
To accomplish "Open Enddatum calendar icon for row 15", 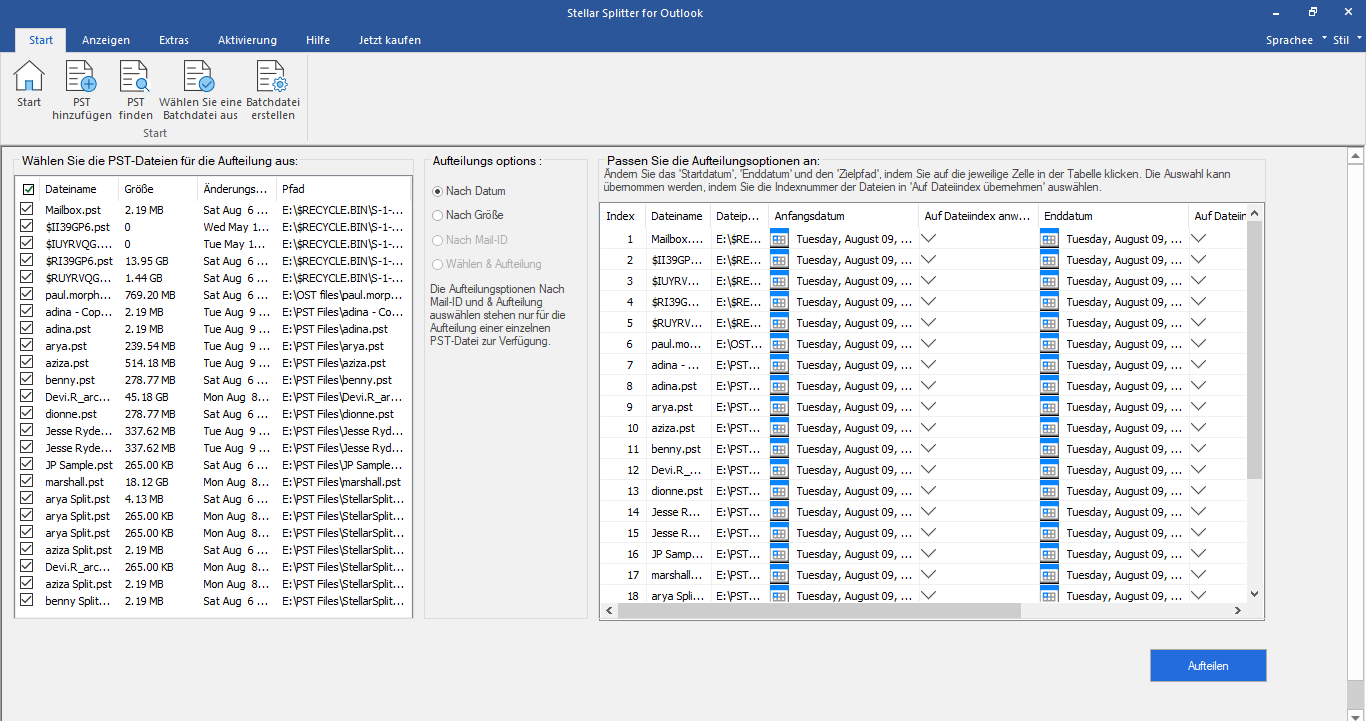I will tap(1049, 532).
